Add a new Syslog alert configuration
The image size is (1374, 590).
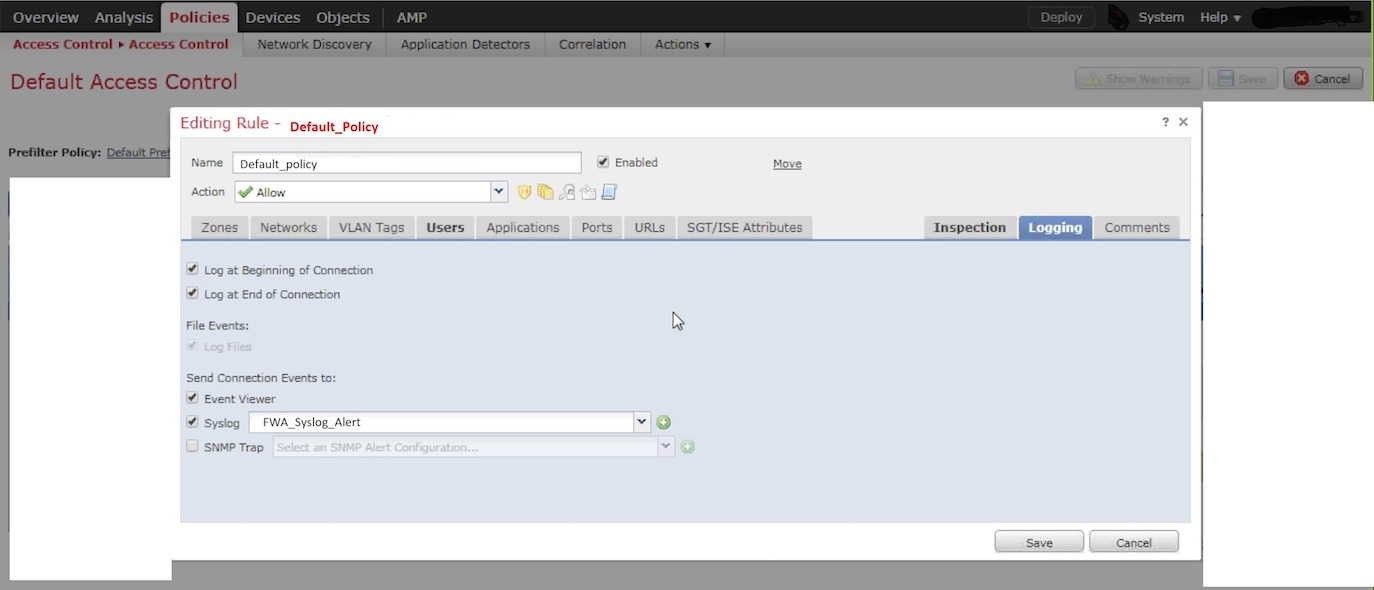(663, 423)
